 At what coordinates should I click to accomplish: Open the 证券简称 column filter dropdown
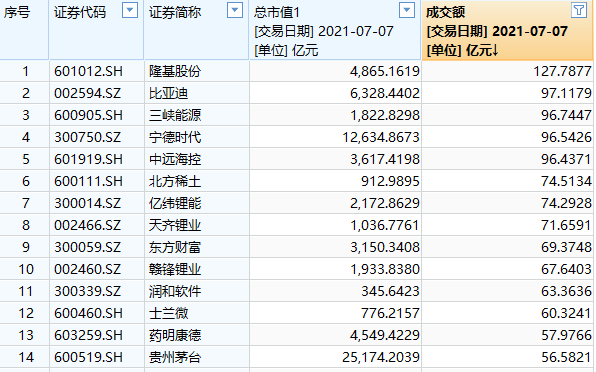point(235,10)
